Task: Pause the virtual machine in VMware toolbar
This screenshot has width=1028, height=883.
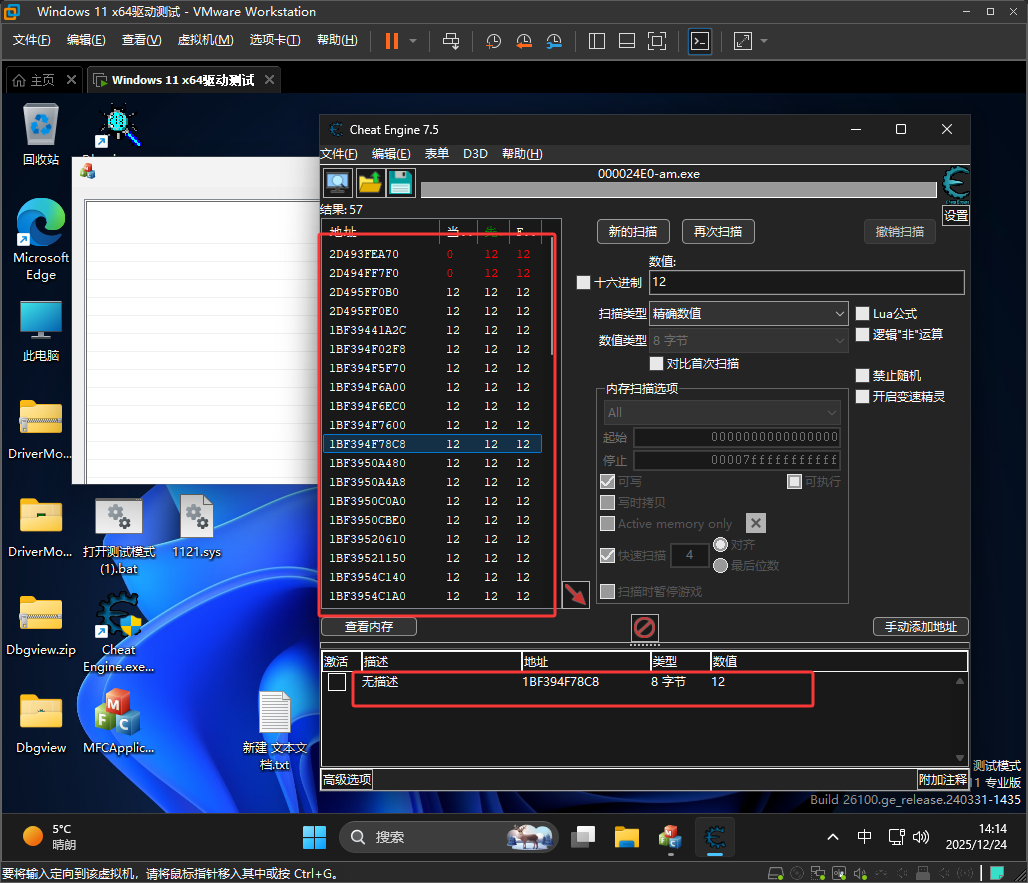Action: click(391, 41)
